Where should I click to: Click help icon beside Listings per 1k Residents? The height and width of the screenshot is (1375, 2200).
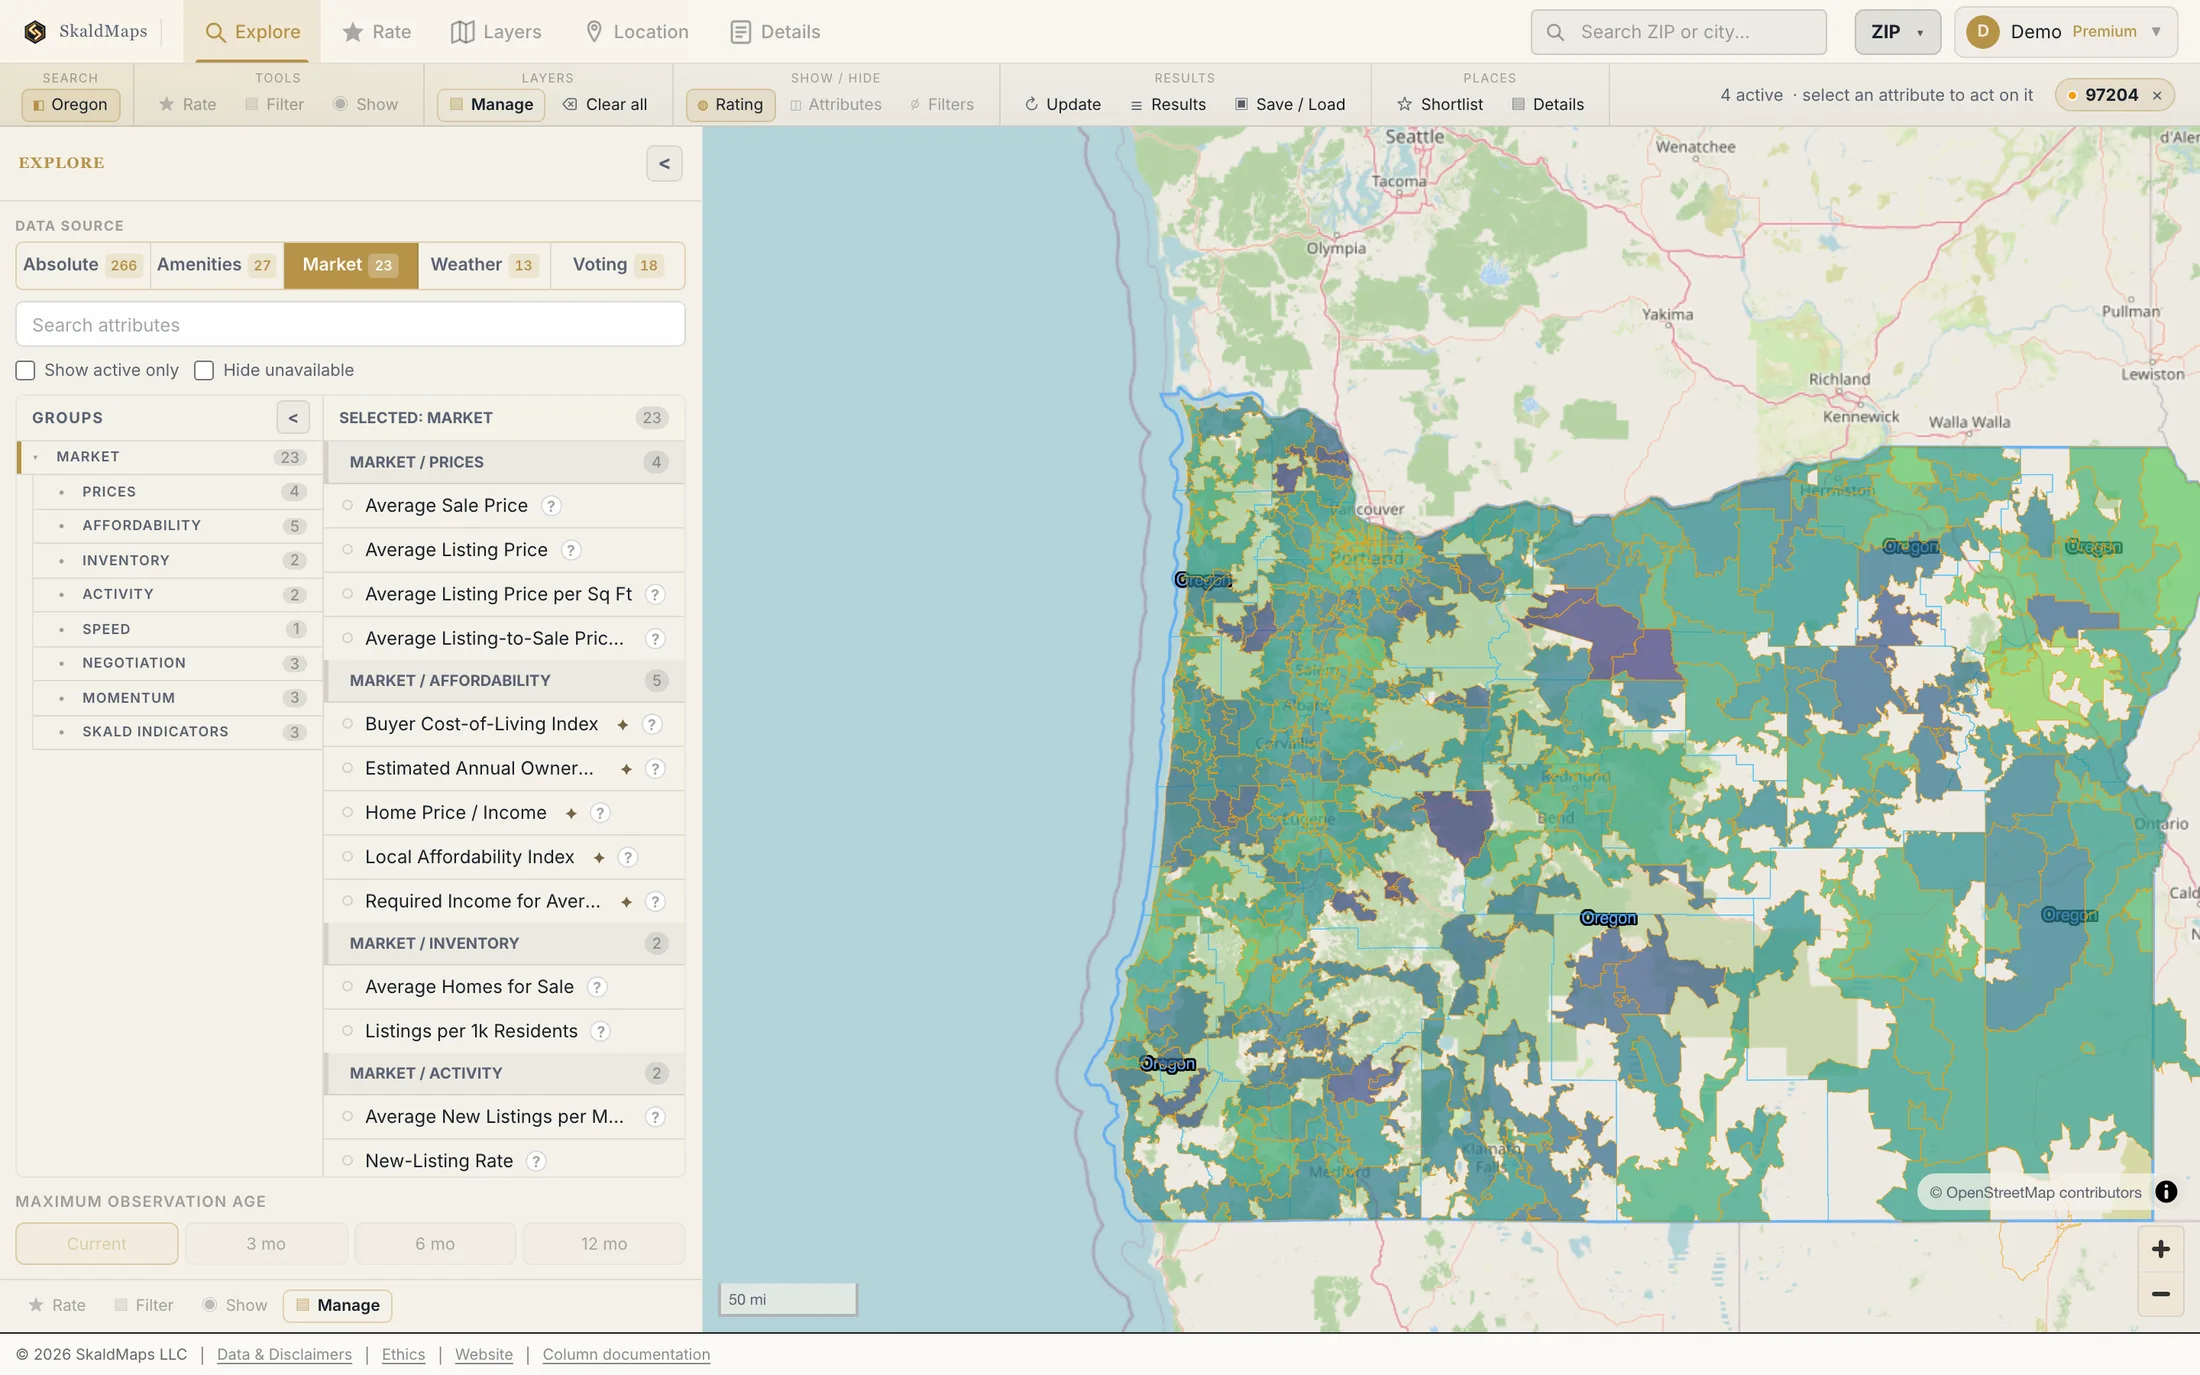click(x=600, y=1031)
